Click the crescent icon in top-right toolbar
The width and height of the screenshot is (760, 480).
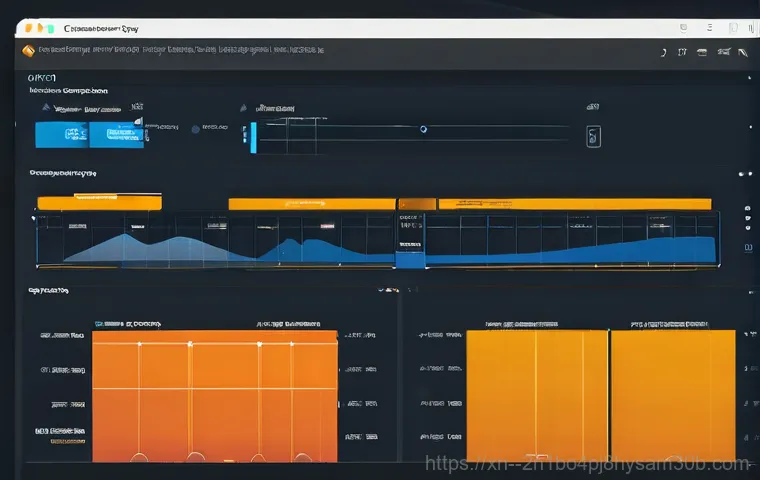(x=663, y=50)
